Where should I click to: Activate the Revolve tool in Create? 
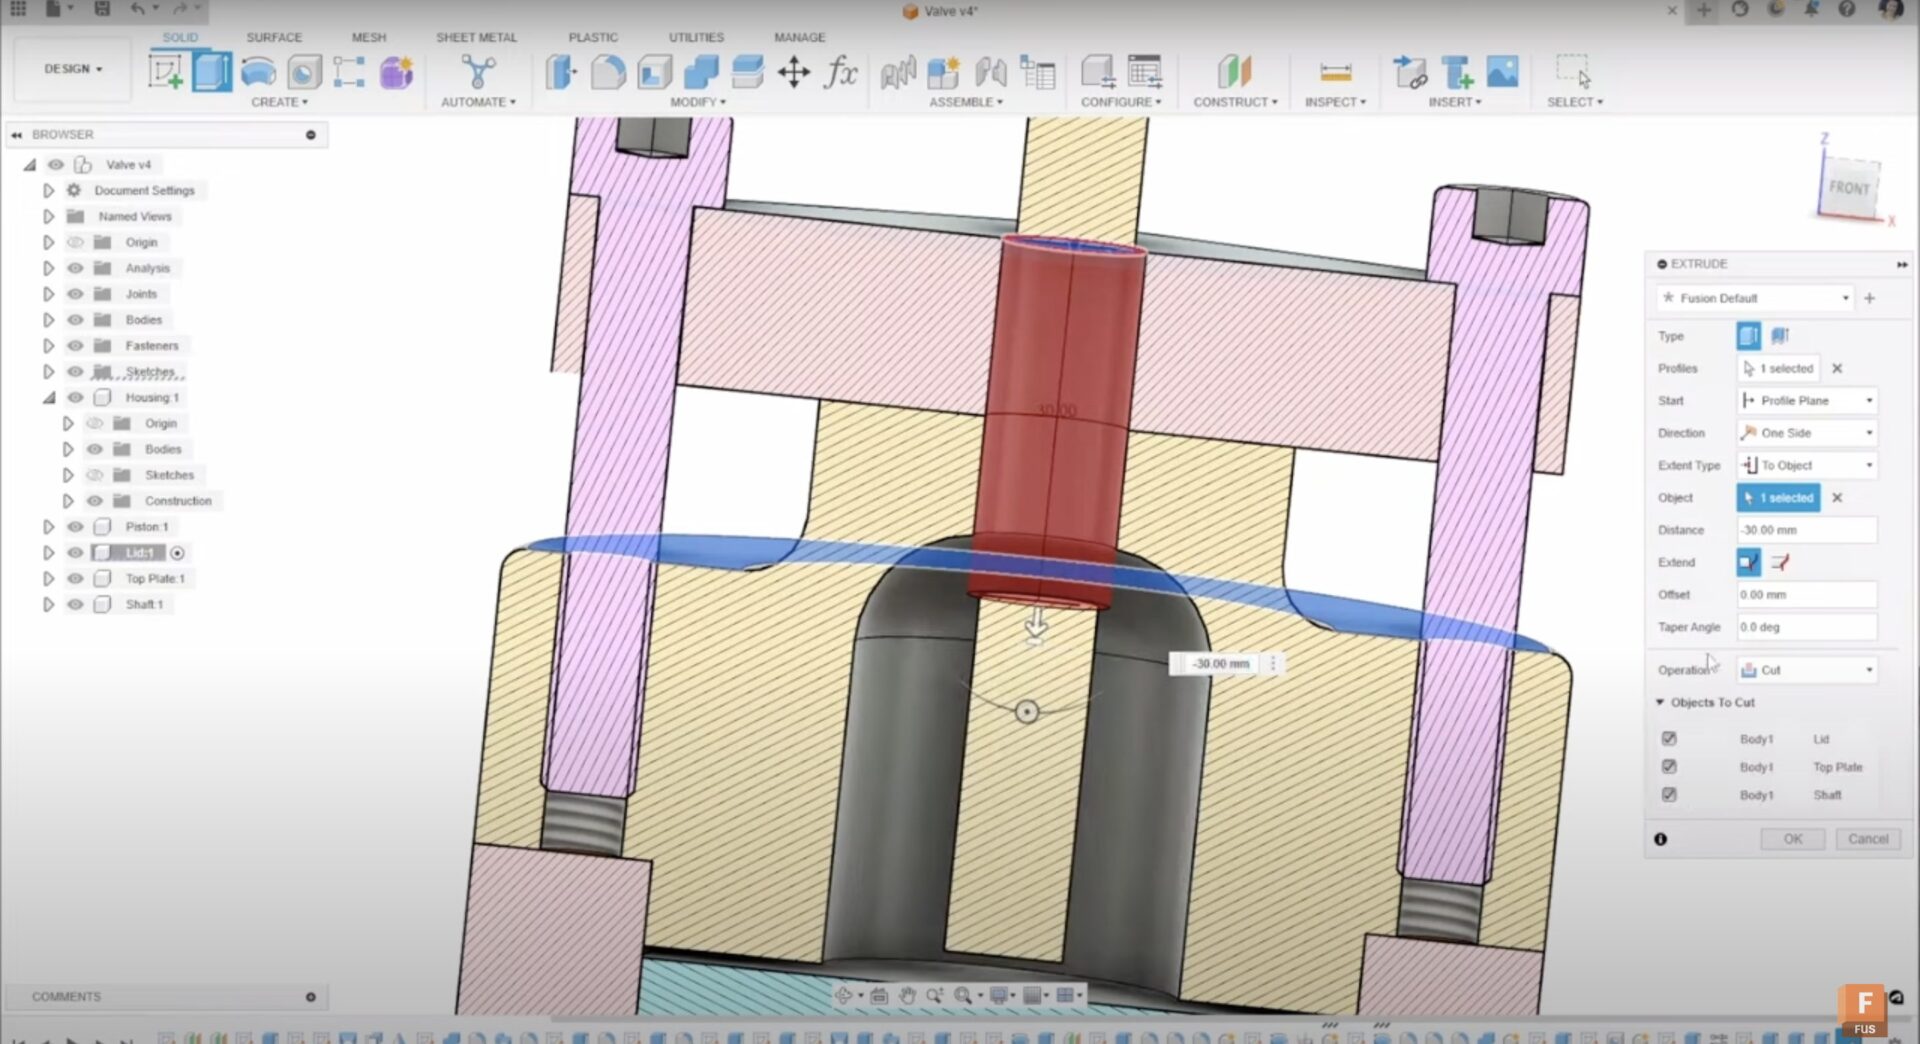[258, 70]
